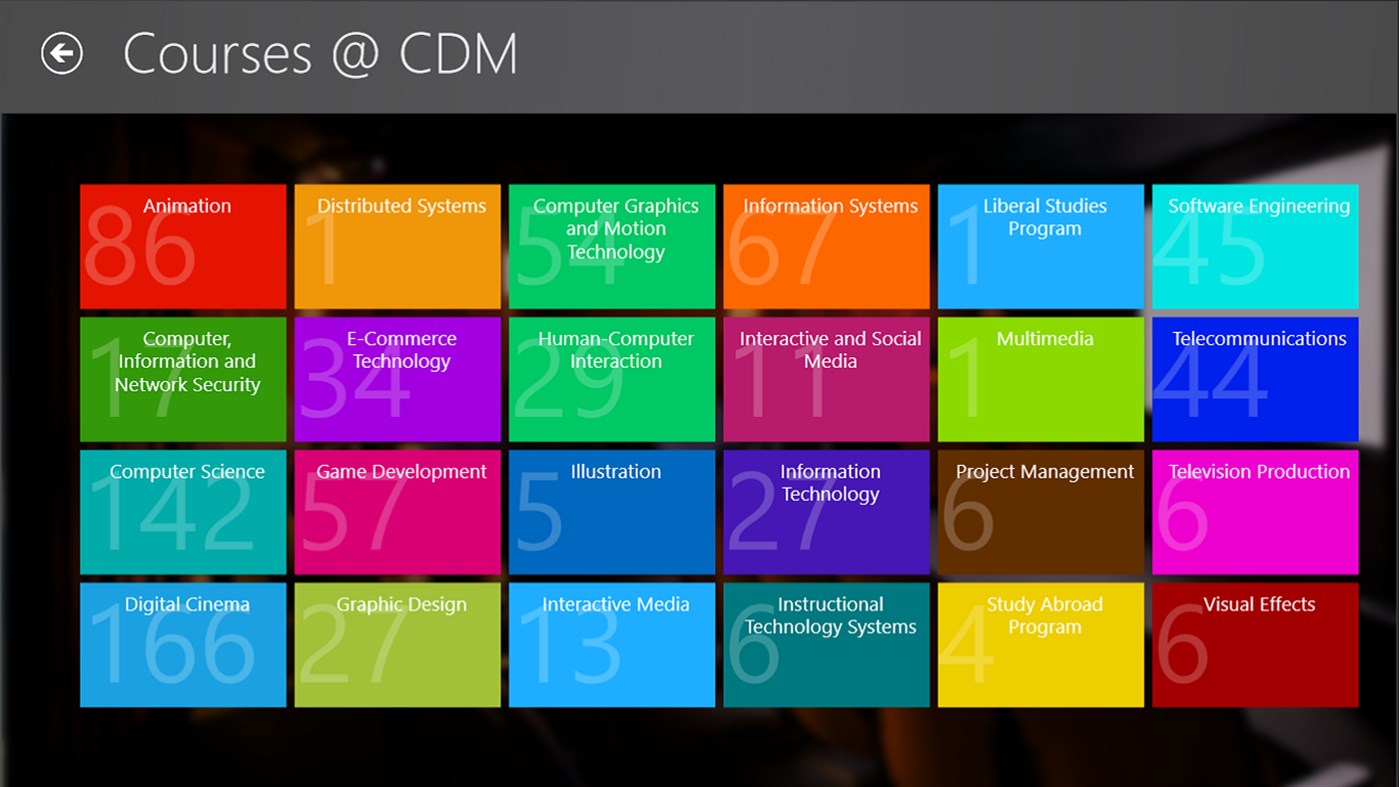Open the Liberal Studies Program tile
The width and height of the screenshot is (1399, 787).
point(1040,246)
